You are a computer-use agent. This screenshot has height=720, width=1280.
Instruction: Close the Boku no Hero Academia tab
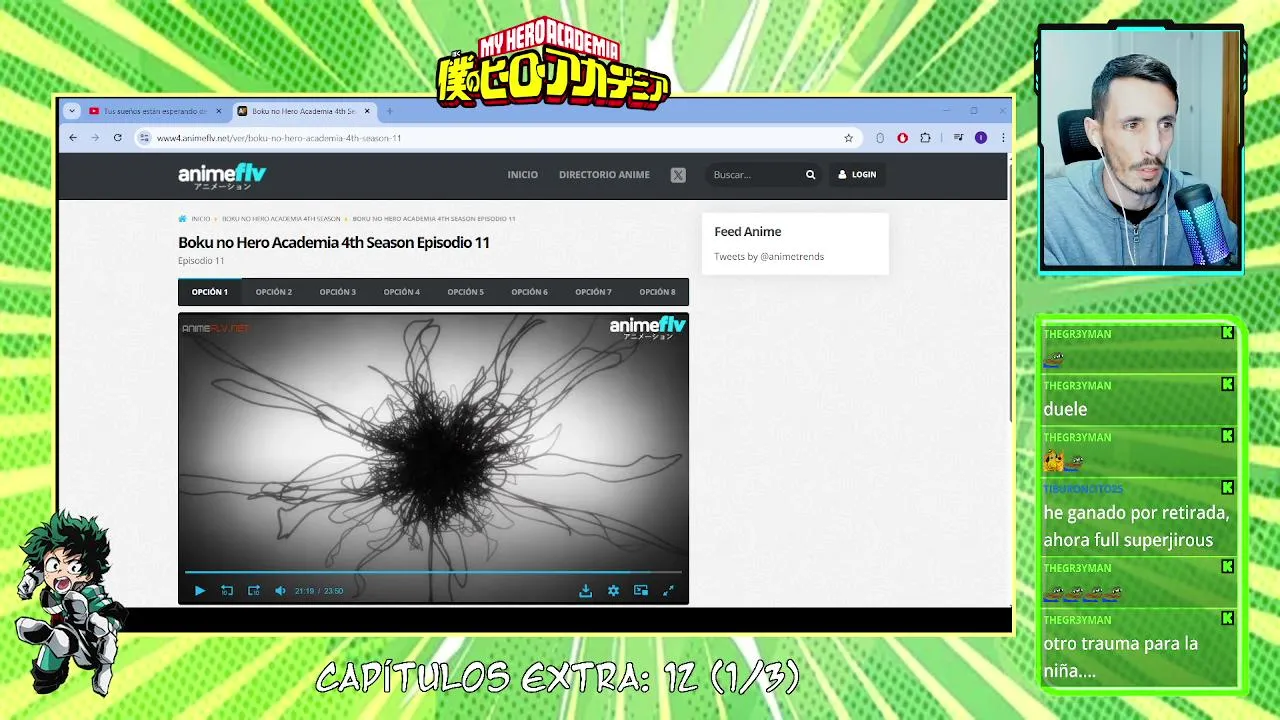tap(368, 111)
